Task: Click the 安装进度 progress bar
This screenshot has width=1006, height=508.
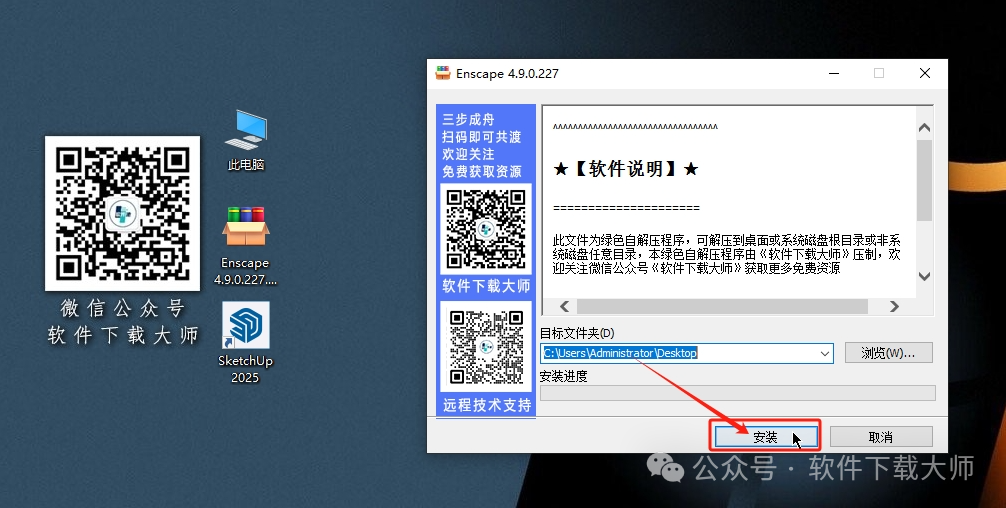Action: (737, 393)
